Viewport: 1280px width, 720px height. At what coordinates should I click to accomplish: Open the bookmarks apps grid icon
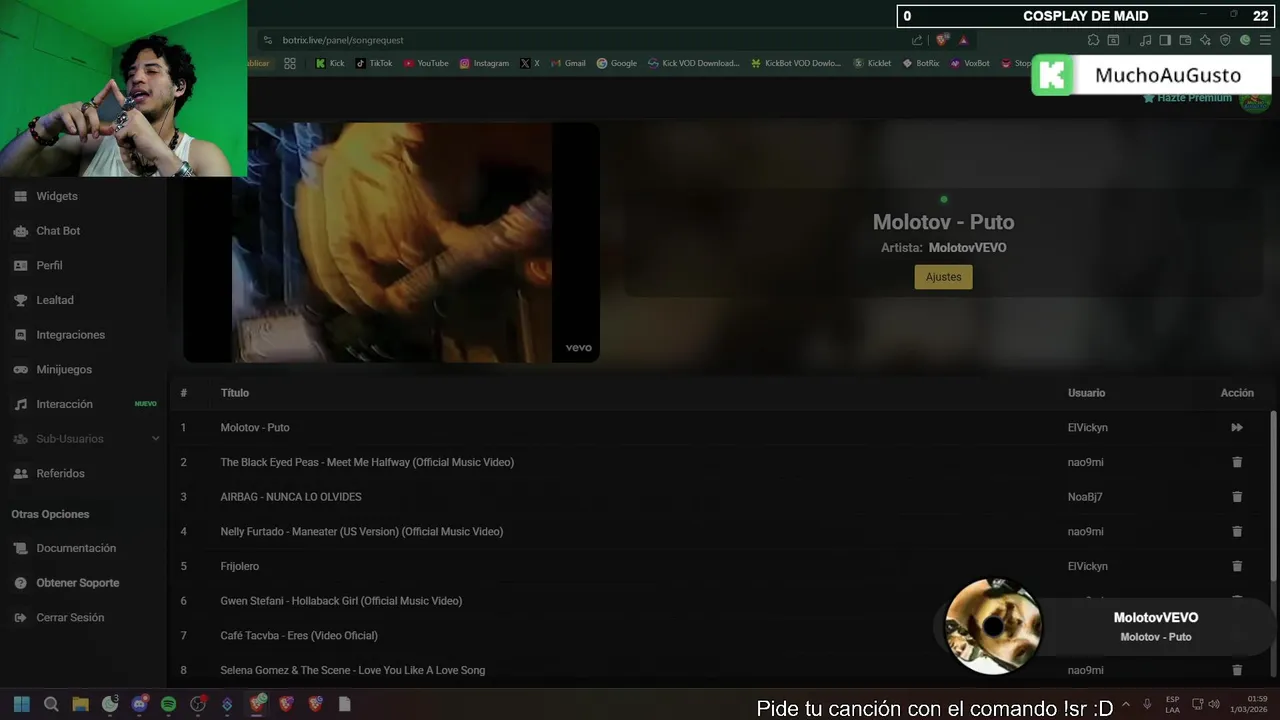click(x=290, y=63)
